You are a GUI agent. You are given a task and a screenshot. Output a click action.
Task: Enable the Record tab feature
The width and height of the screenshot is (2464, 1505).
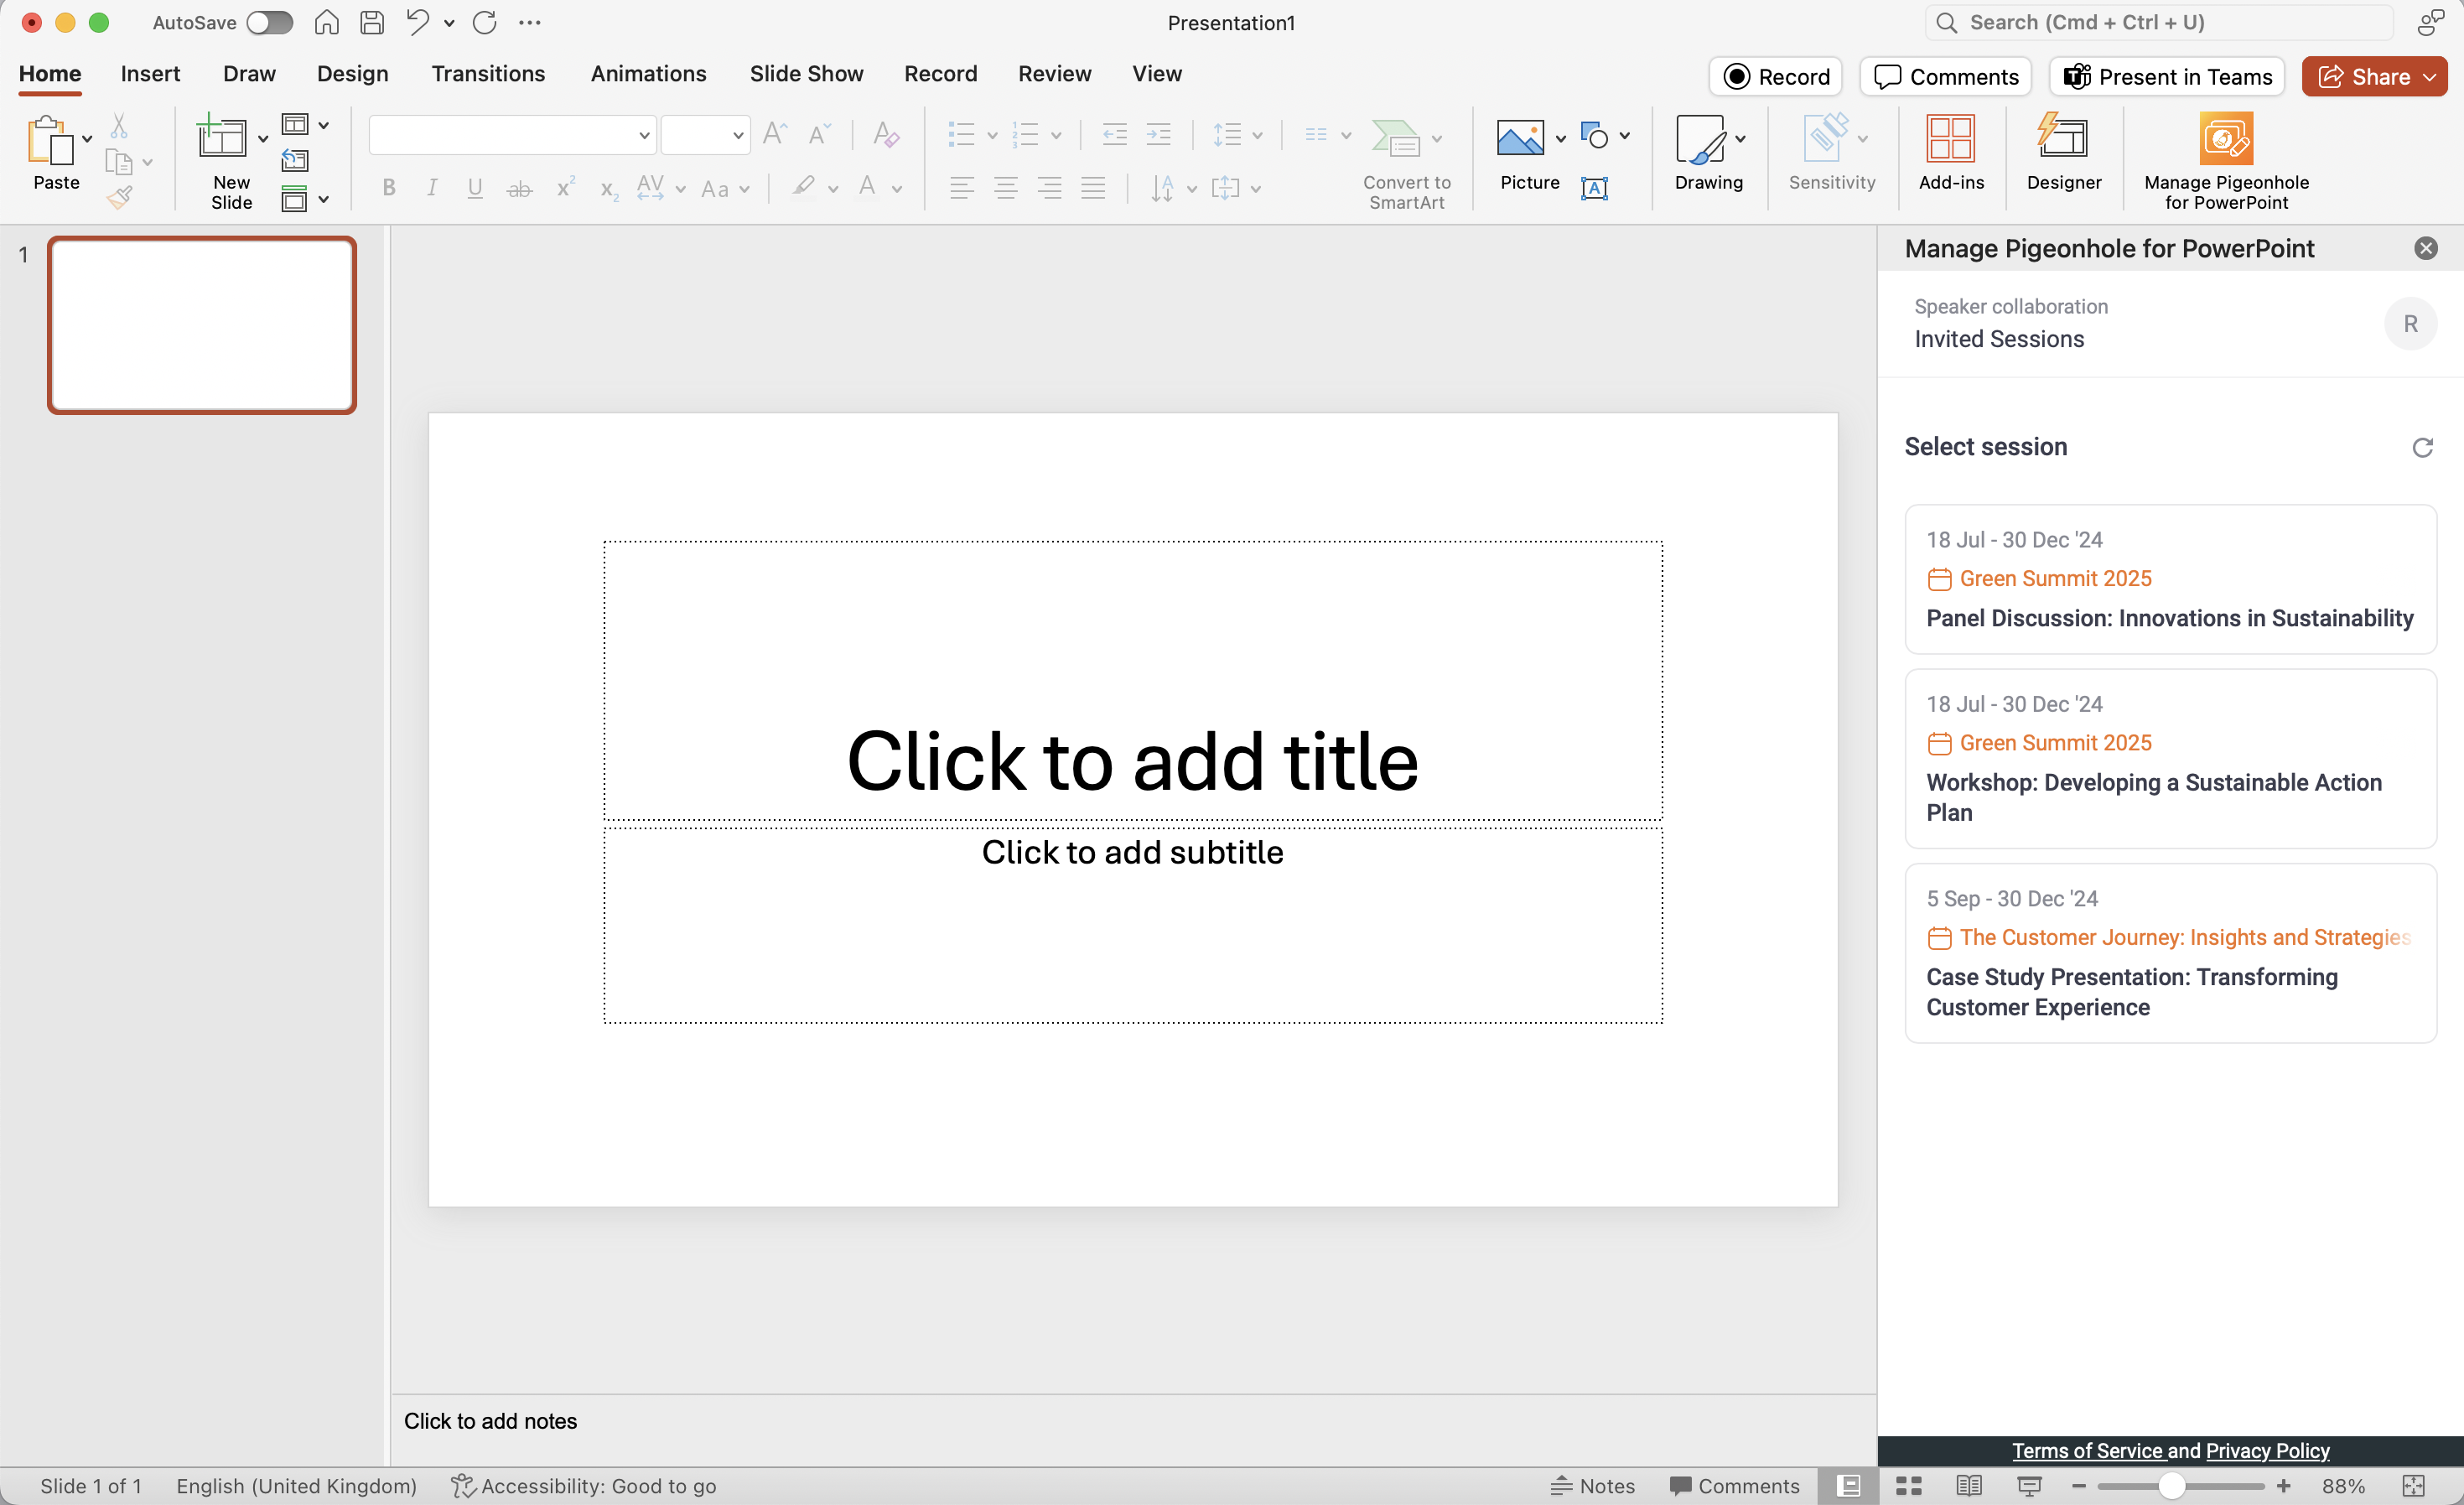[x=940, y=74]
